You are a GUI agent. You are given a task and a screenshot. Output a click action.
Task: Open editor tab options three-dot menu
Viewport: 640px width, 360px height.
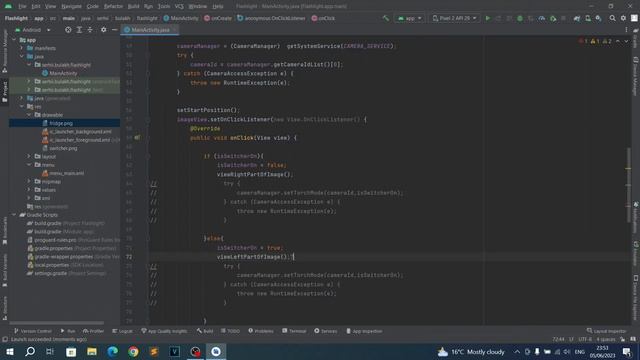click(626, 30)
